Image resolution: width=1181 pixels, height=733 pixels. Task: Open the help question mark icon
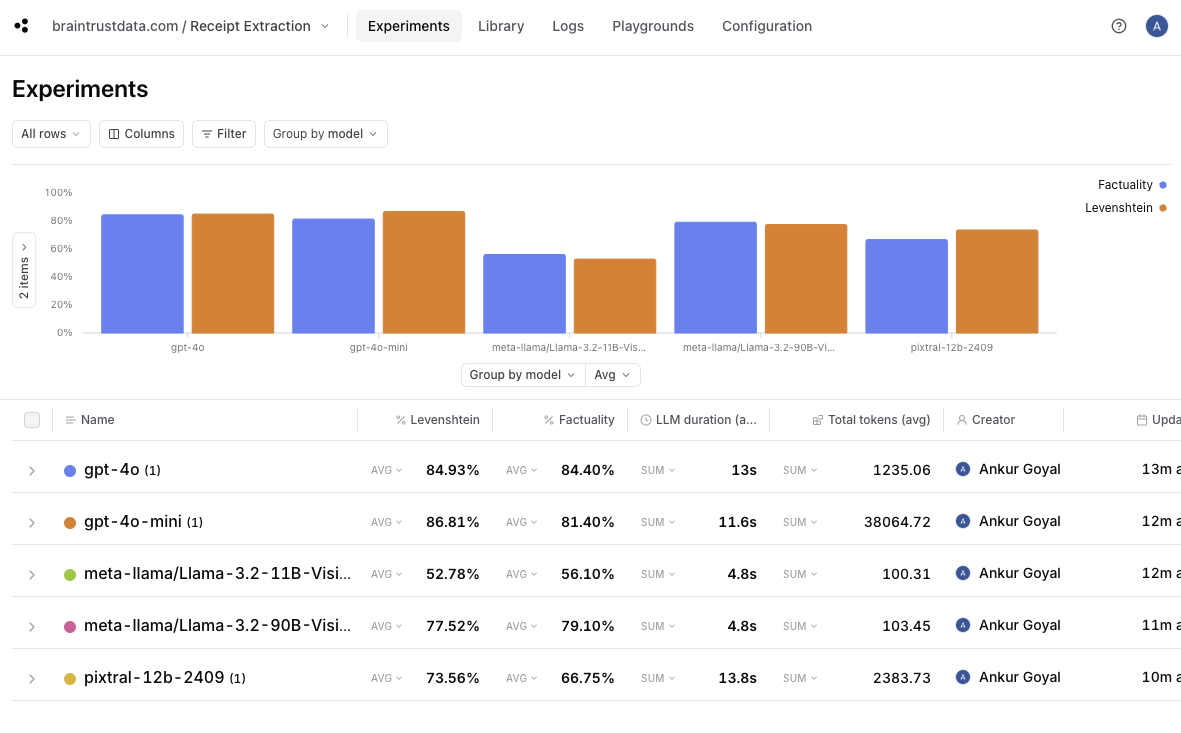click(1118, 26)
